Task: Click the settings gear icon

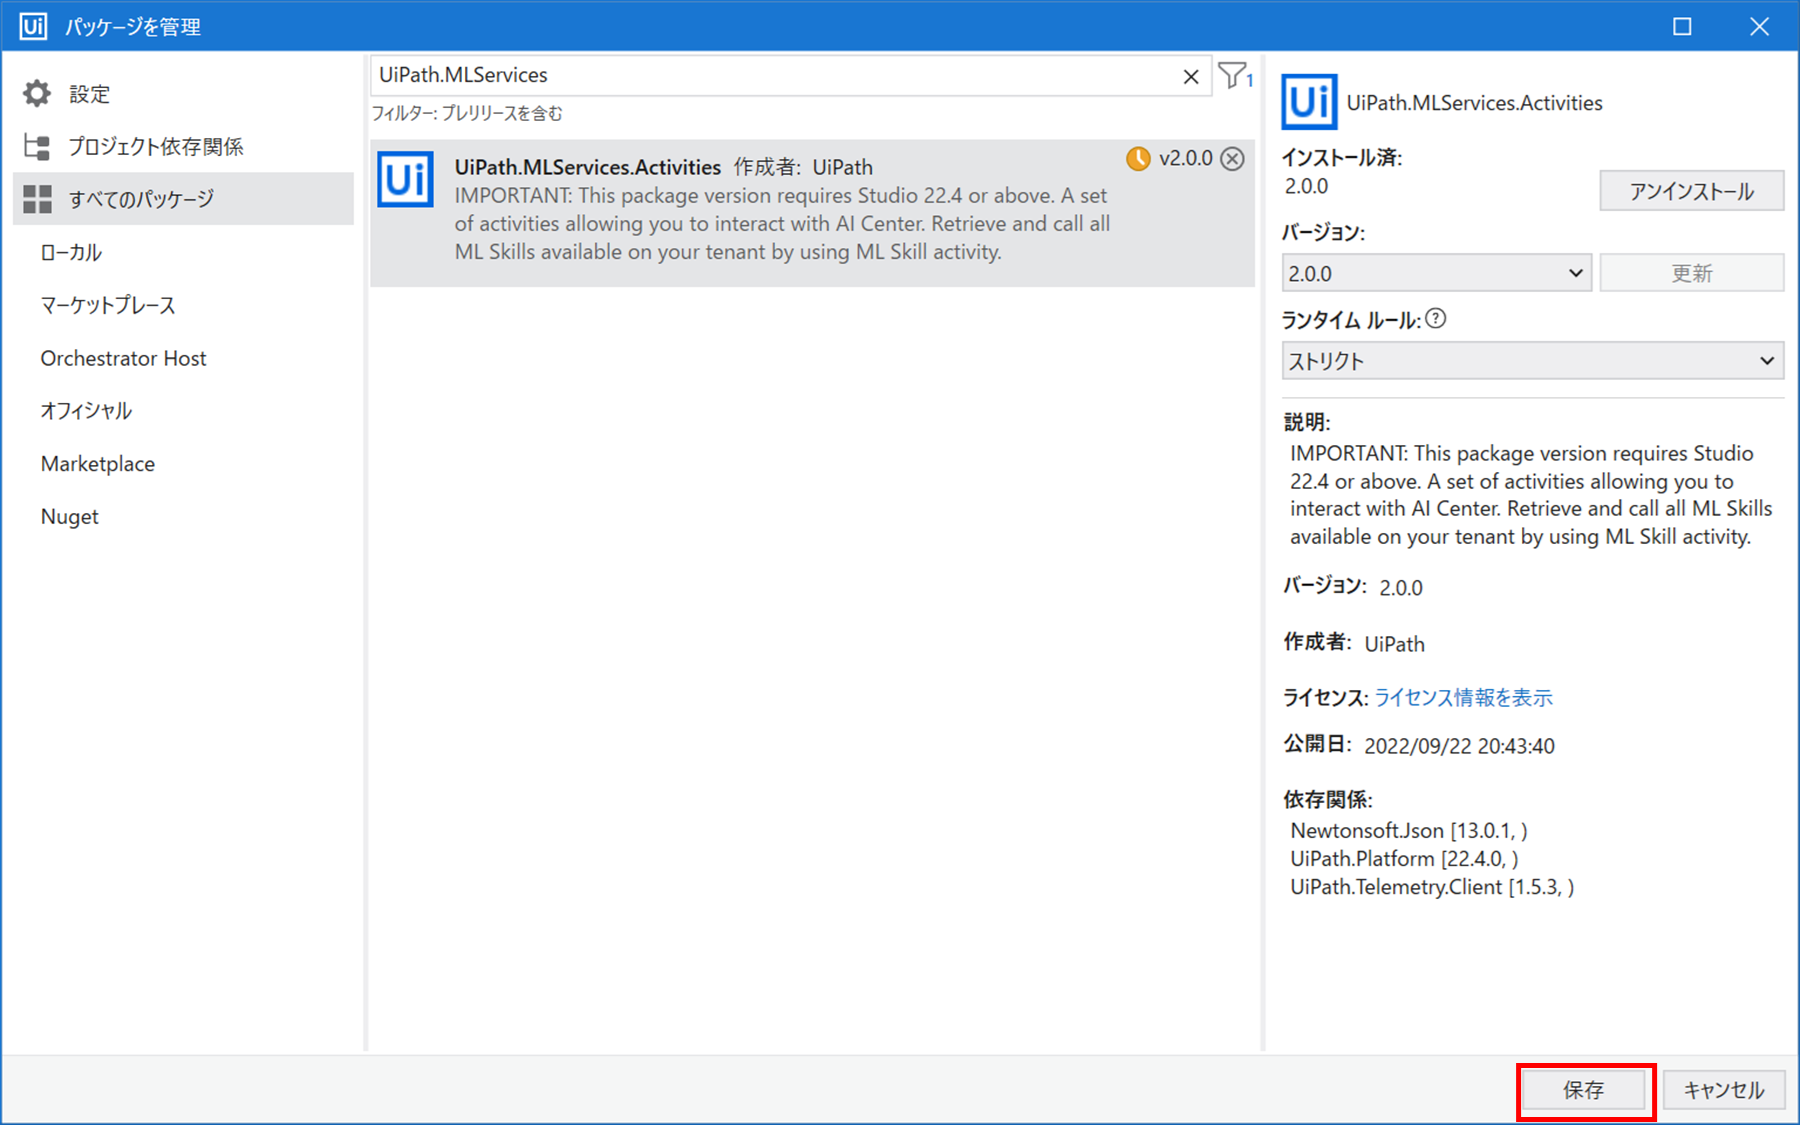Action: [x=37, y=94]
